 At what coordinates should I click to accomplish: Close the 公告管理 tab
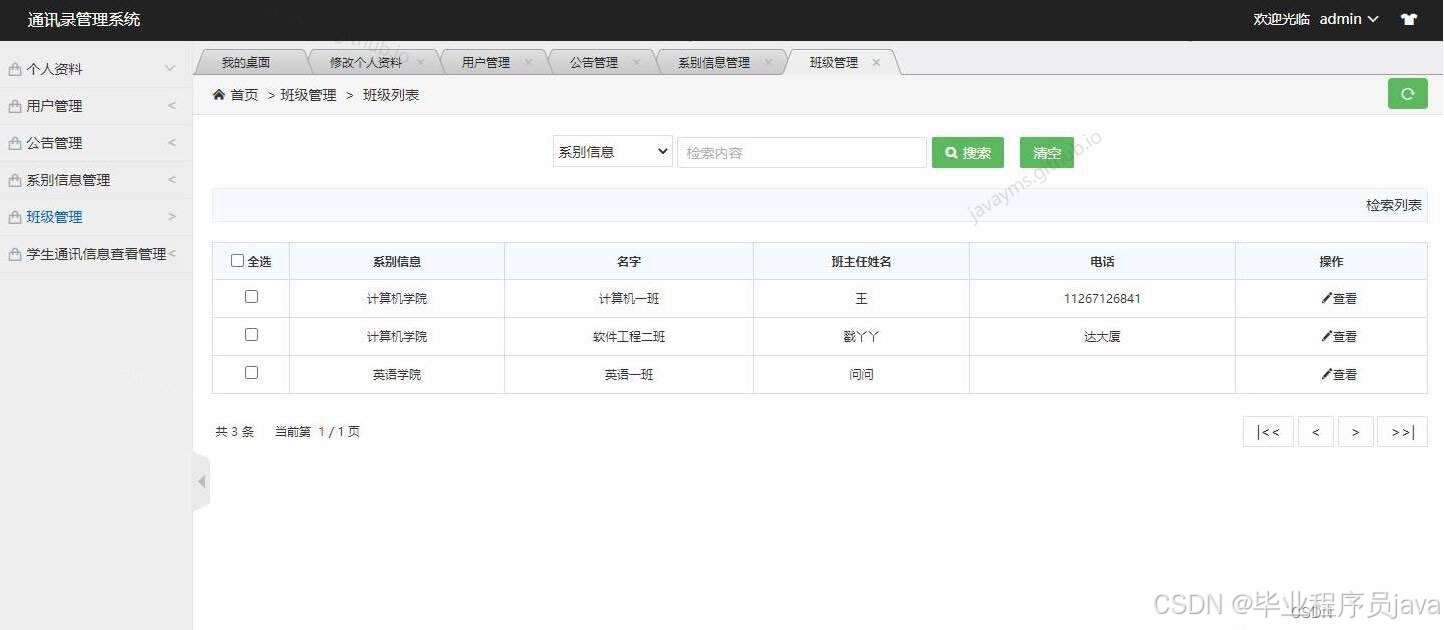(x=636, y=62)
